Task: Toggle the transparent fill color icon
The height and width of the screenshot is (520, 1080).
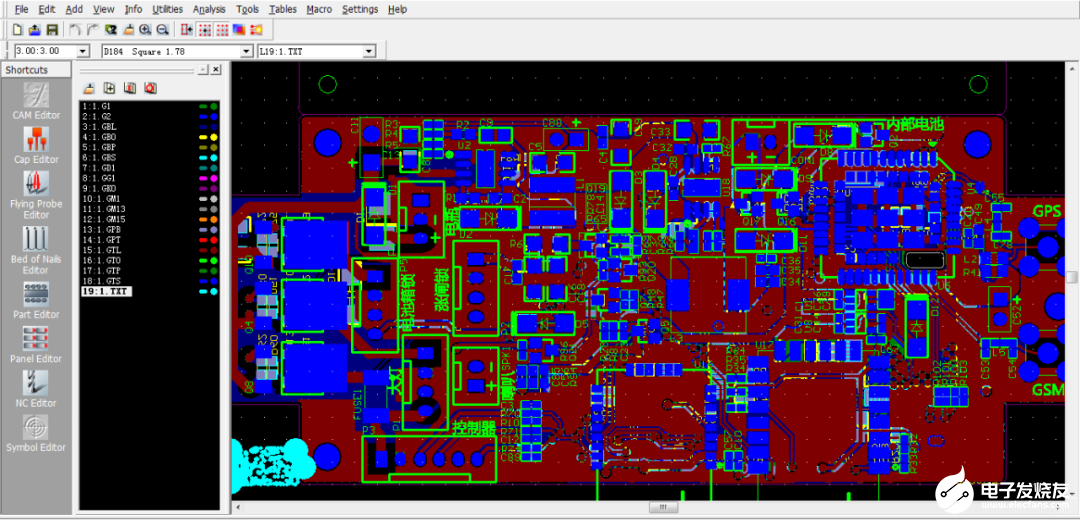Action: coord(239,30)
